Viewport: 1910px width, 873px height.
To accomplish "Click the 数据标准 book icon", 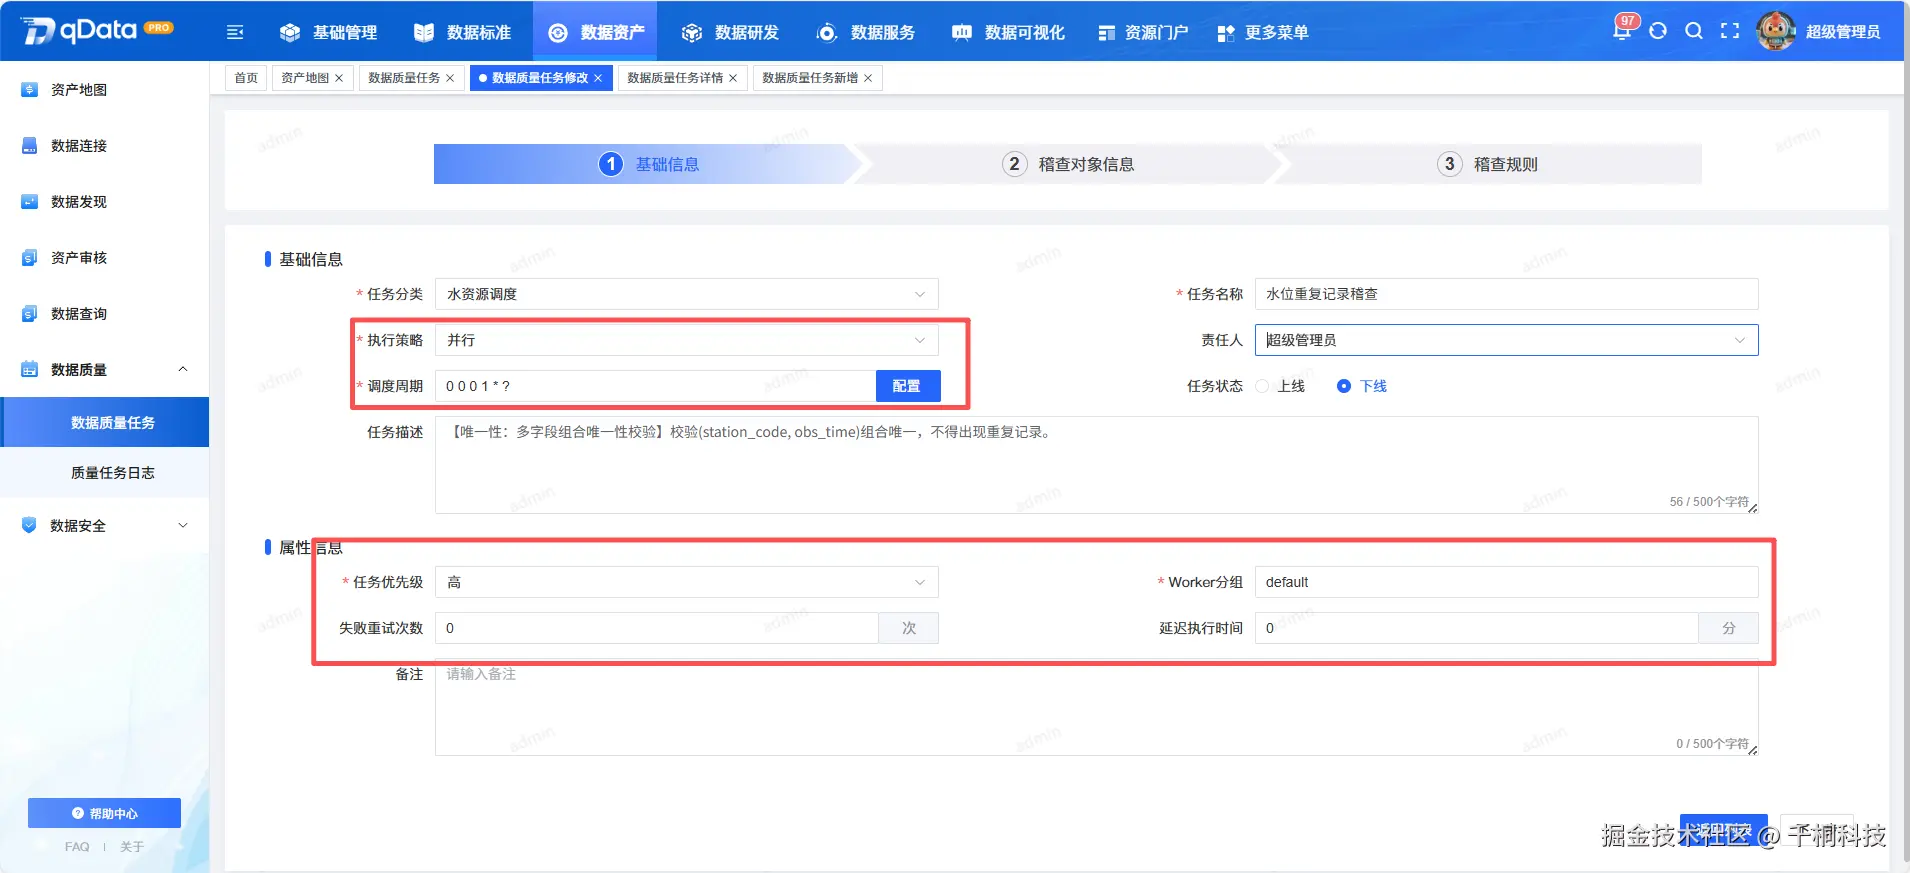I will coord(424,33).
